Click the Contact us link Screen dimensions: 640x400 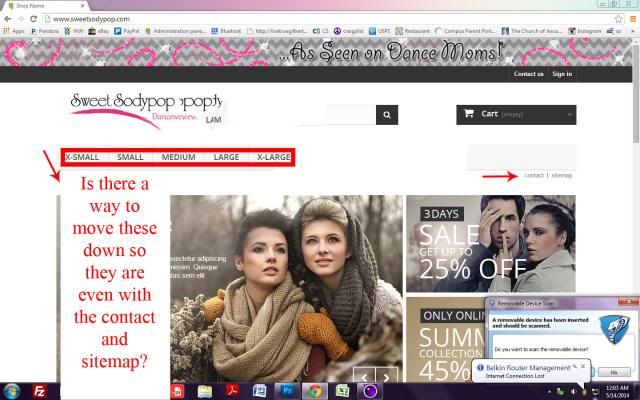[528, 74]
